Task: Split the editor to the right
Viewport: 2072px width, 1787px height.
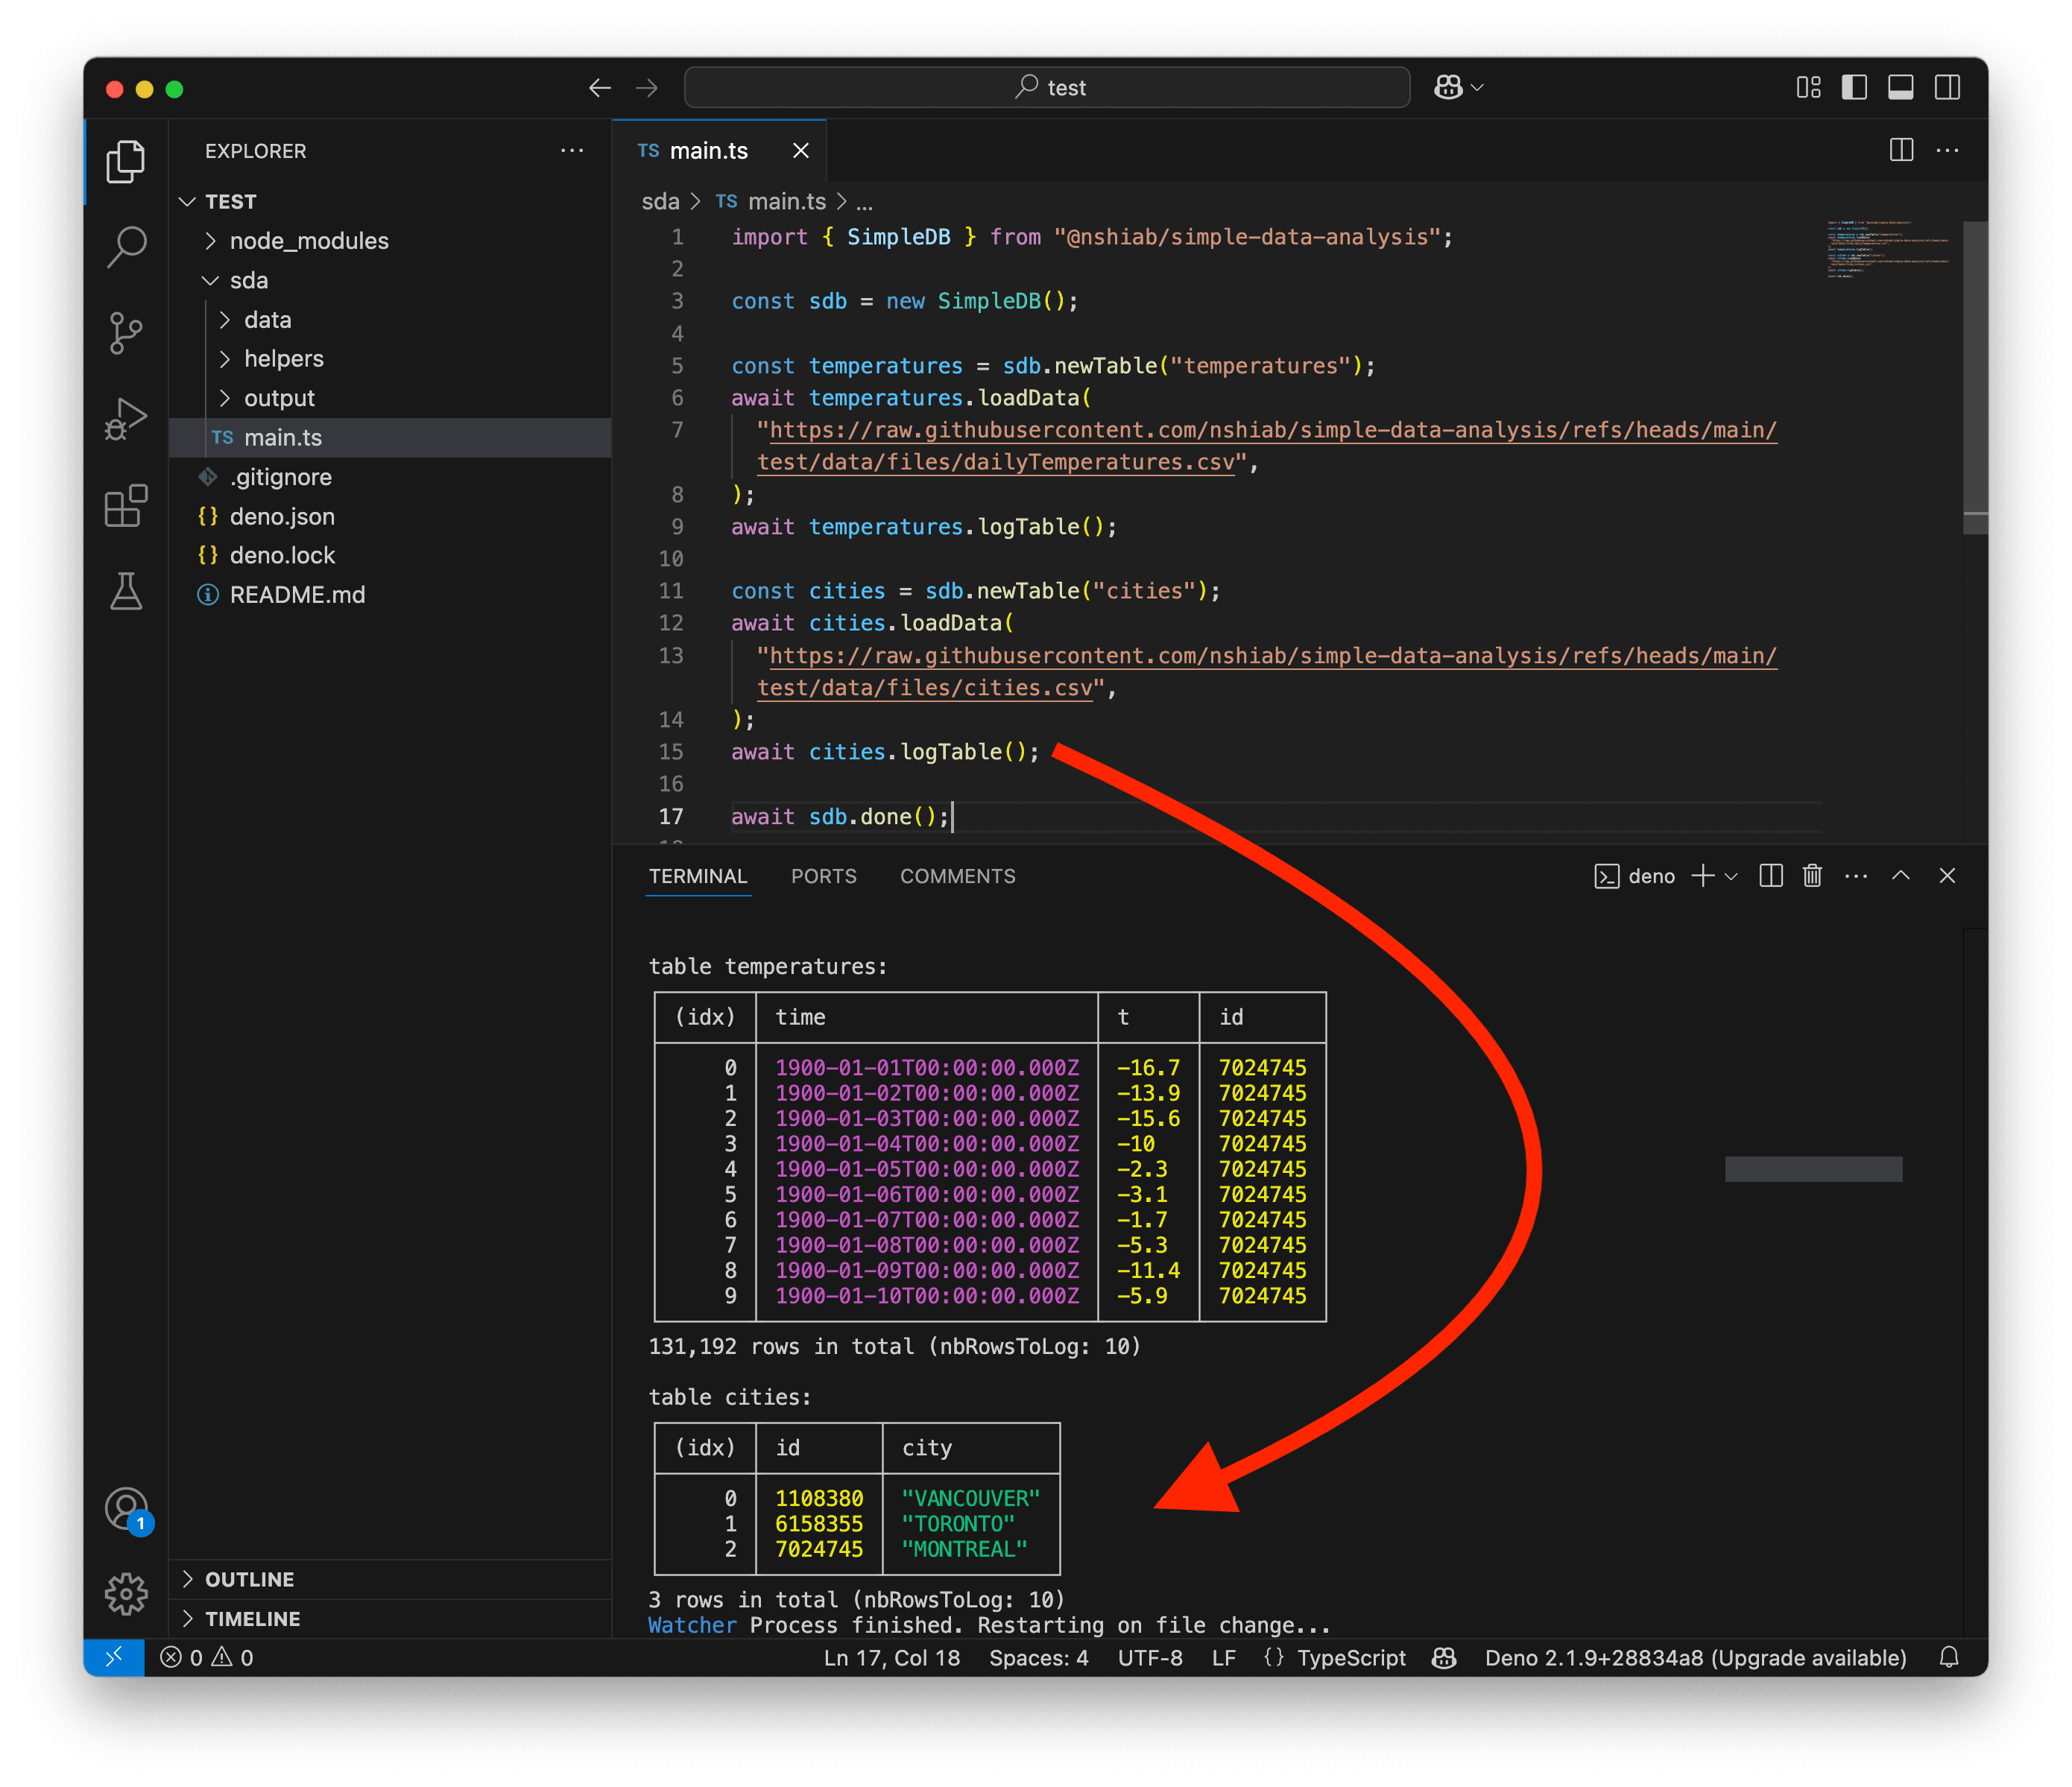Action: (x=1901, y=150)
